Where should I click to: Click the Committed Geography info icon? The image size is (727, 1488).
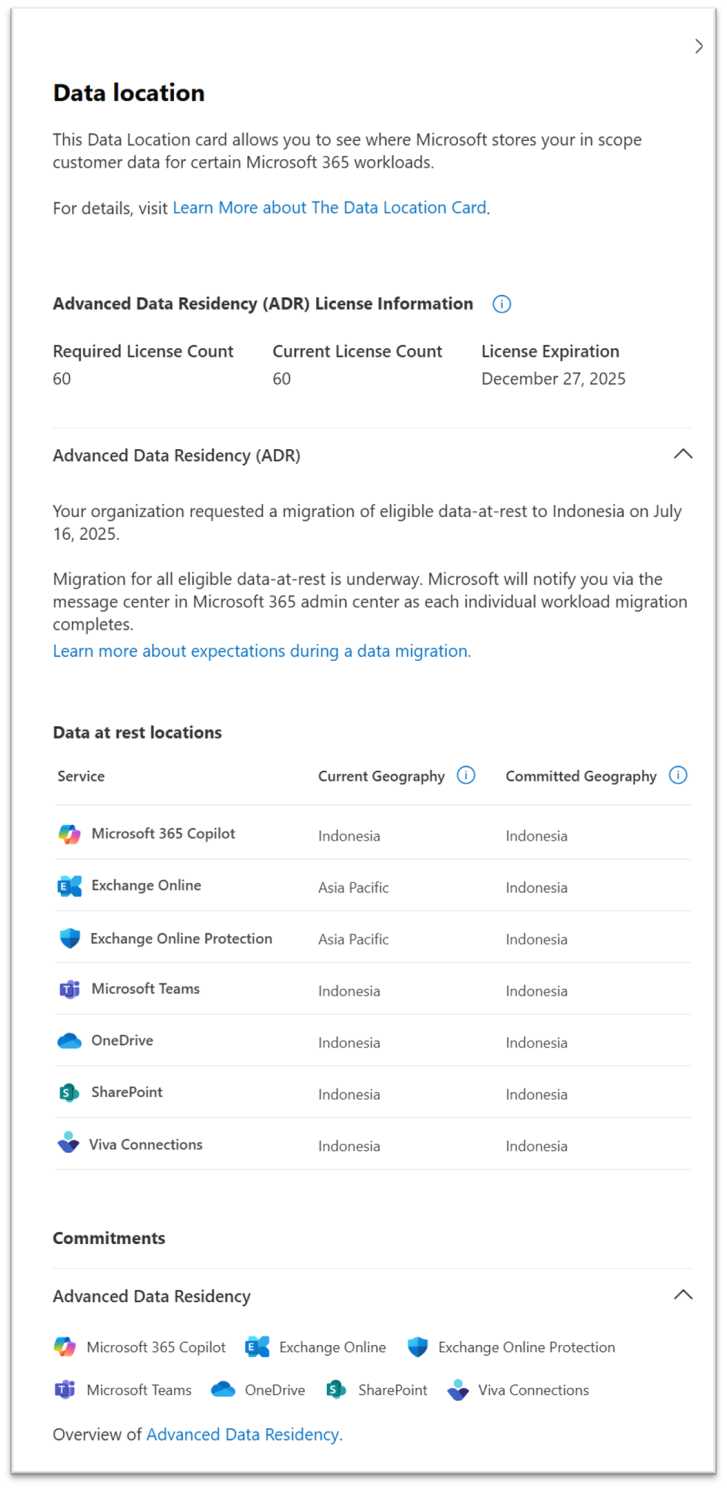click(x=678, y=775)
